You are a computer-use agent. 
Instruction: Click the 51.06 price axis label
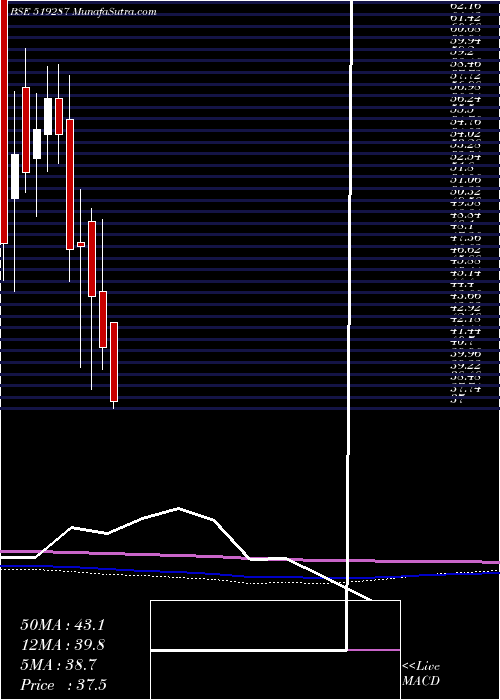466,180
